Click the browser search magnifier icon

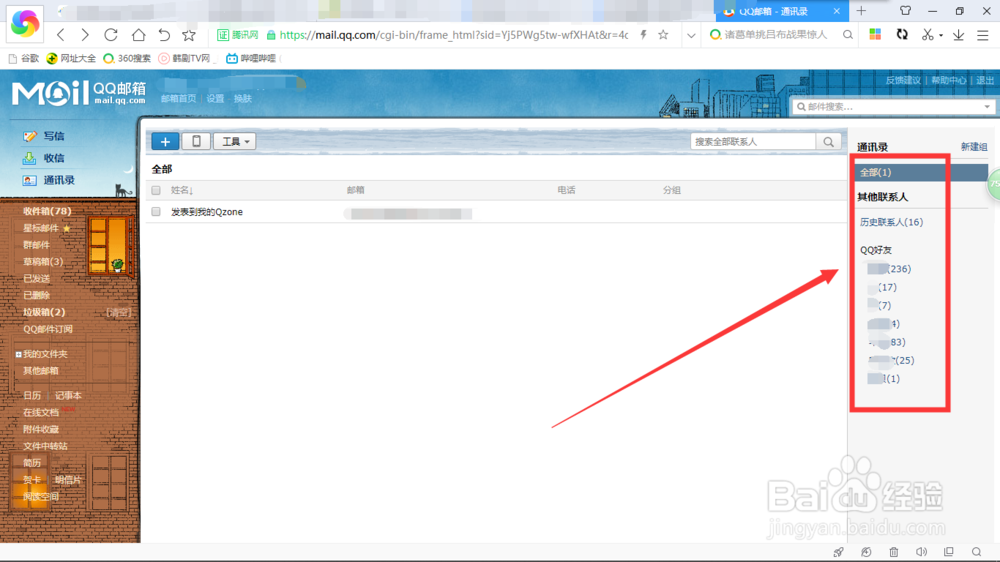[848, 35]
